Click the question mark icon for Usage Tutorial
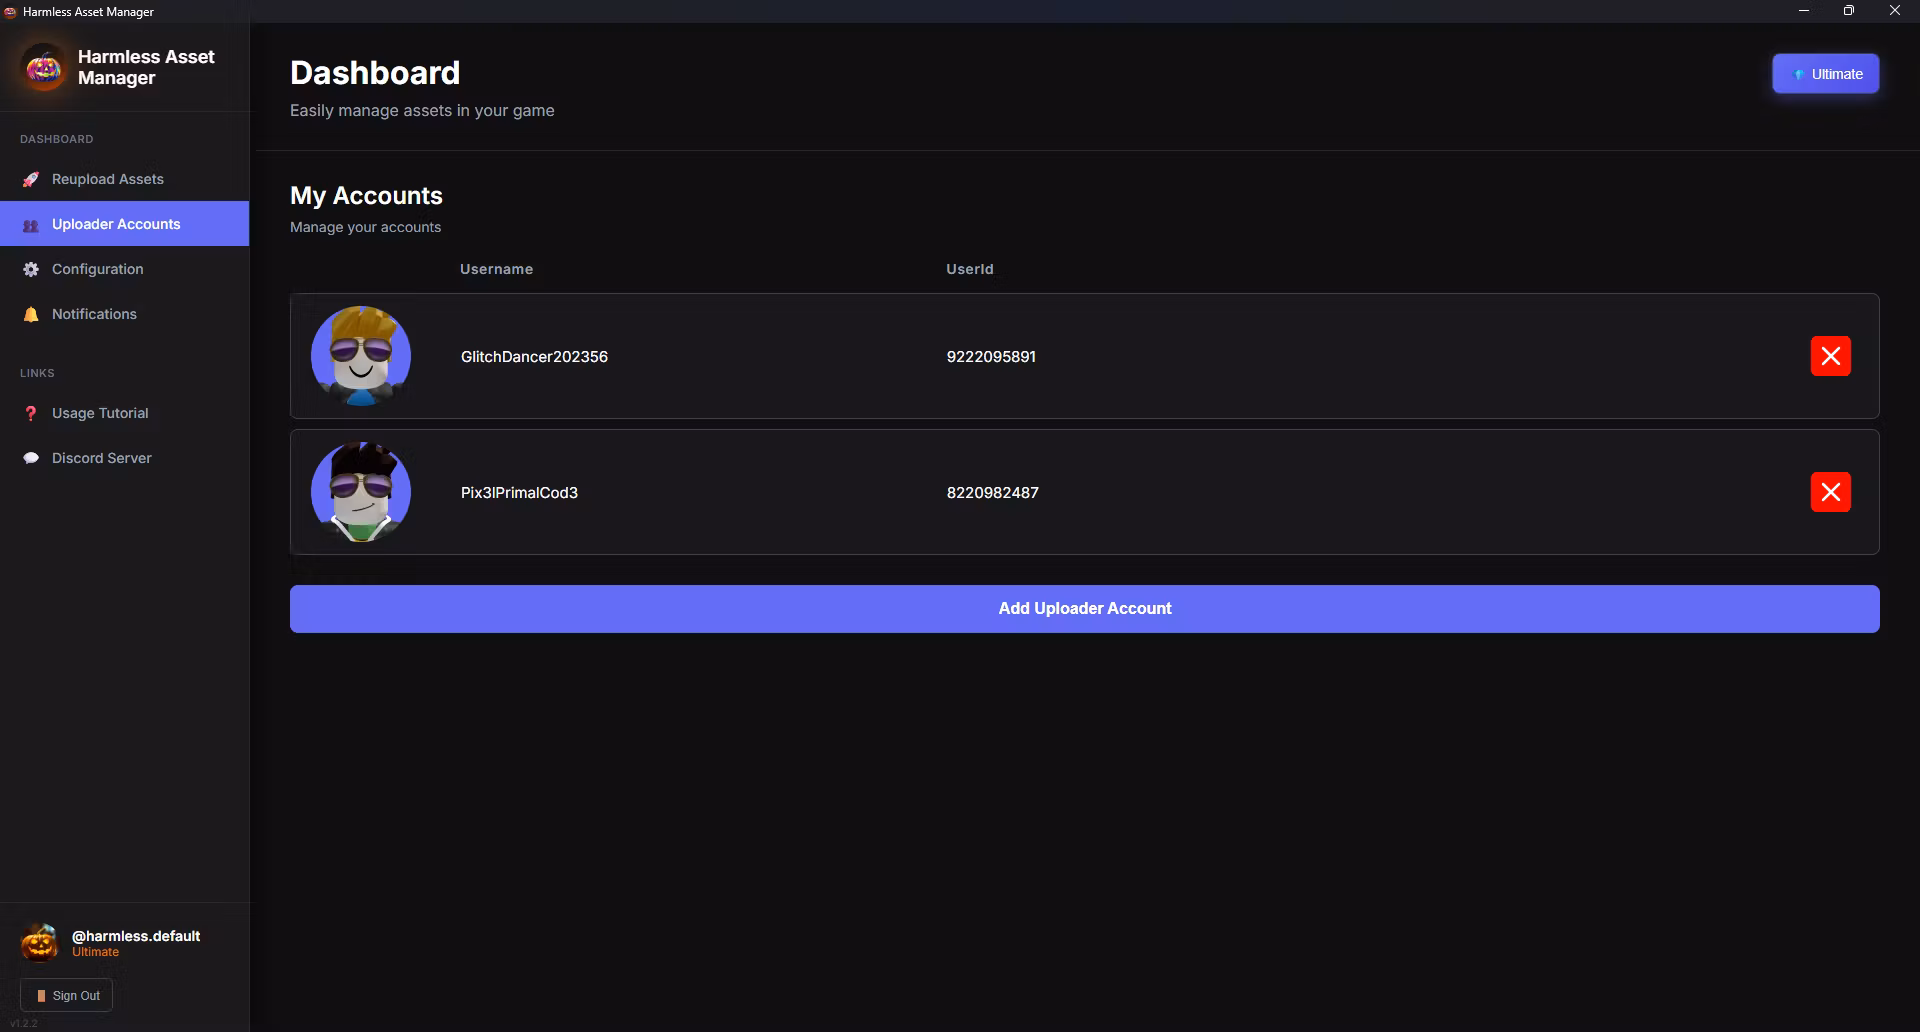1920x1032 pixels. (x=31, y=414)
